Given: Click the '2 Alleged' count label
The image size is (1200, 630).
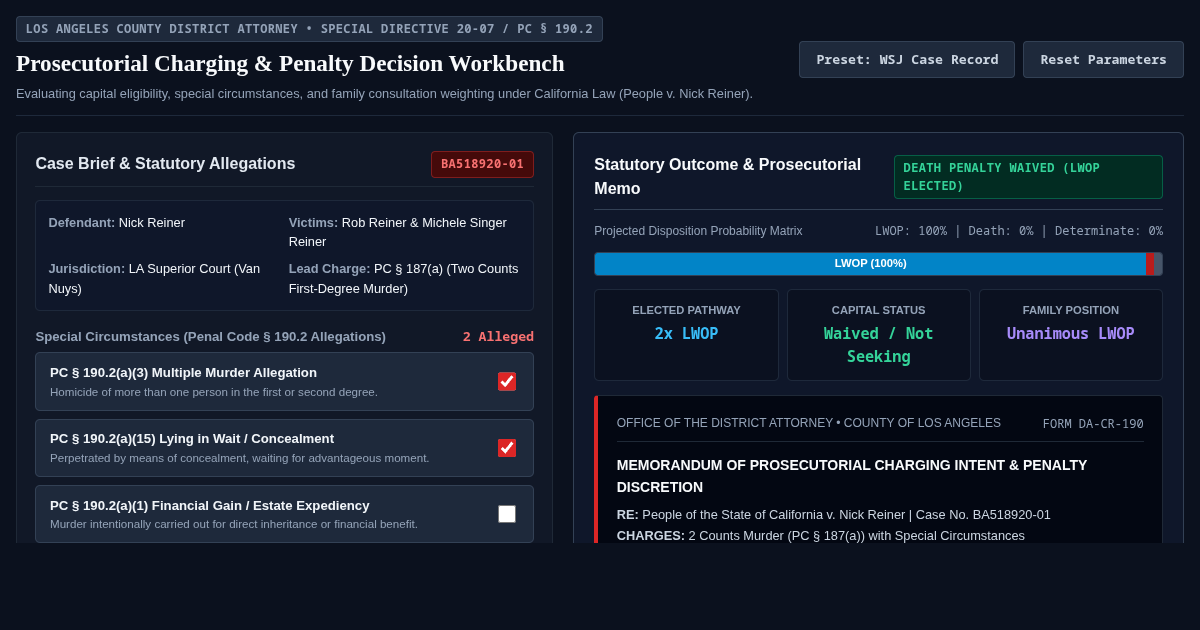Looking at the screenshot, I should 498,337.
